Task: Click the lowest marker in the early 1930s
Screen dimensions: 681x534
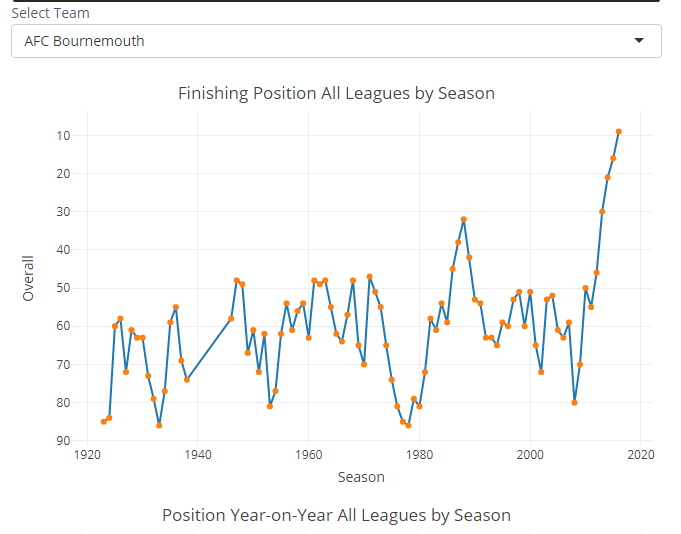Action: point(159,426)
